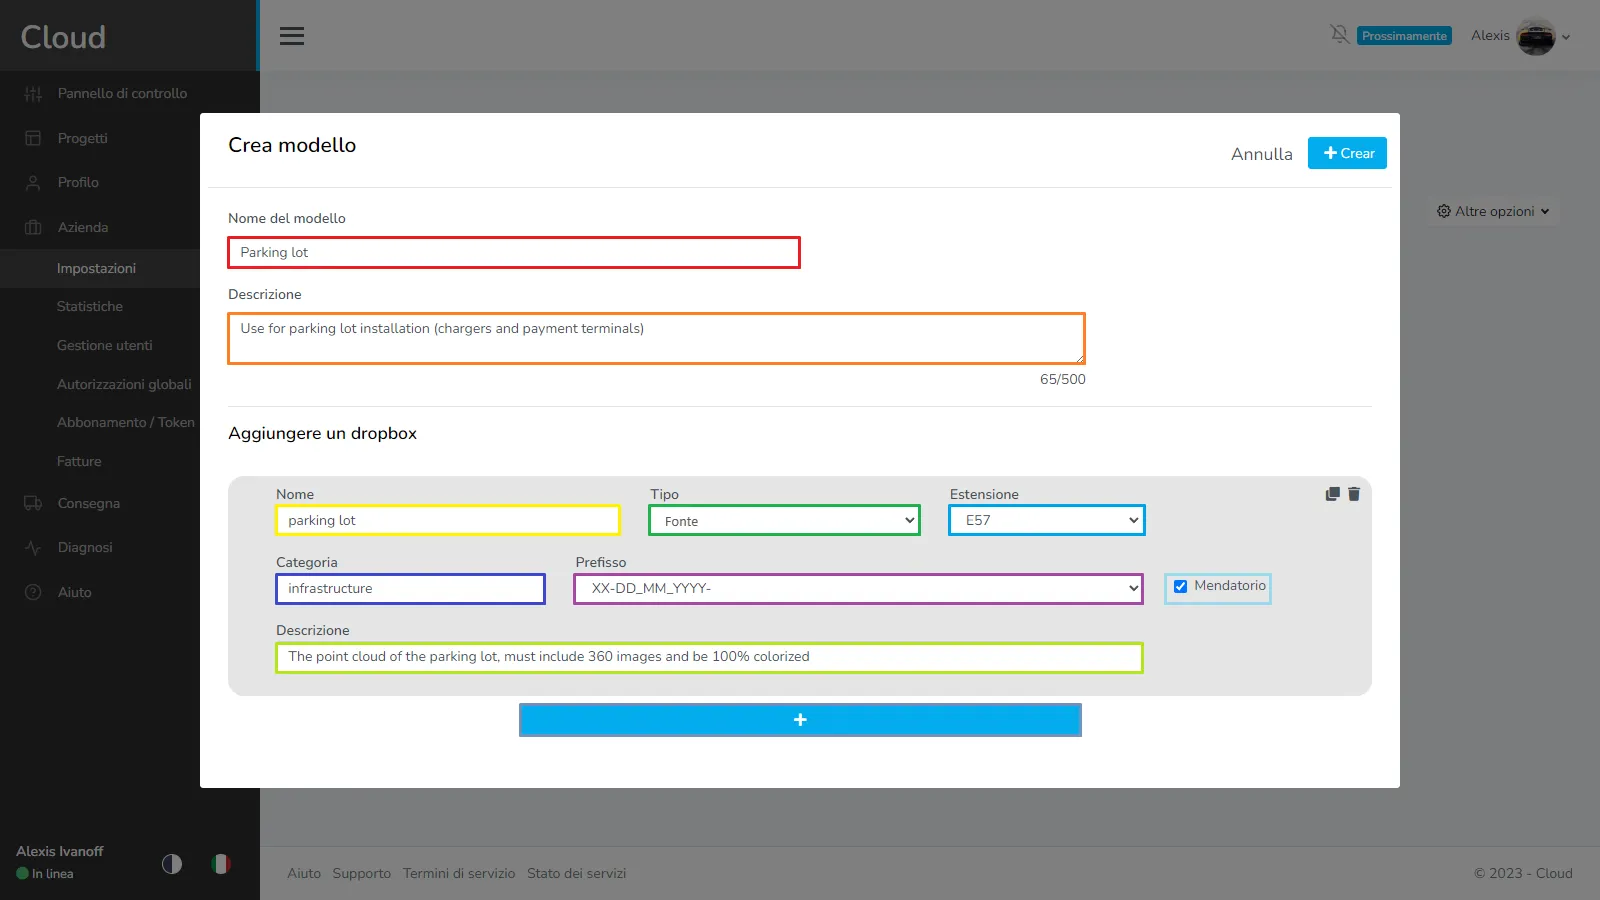
Task: Delete the parking lot dropbox via trash icon
Action: pos(1354,494)
